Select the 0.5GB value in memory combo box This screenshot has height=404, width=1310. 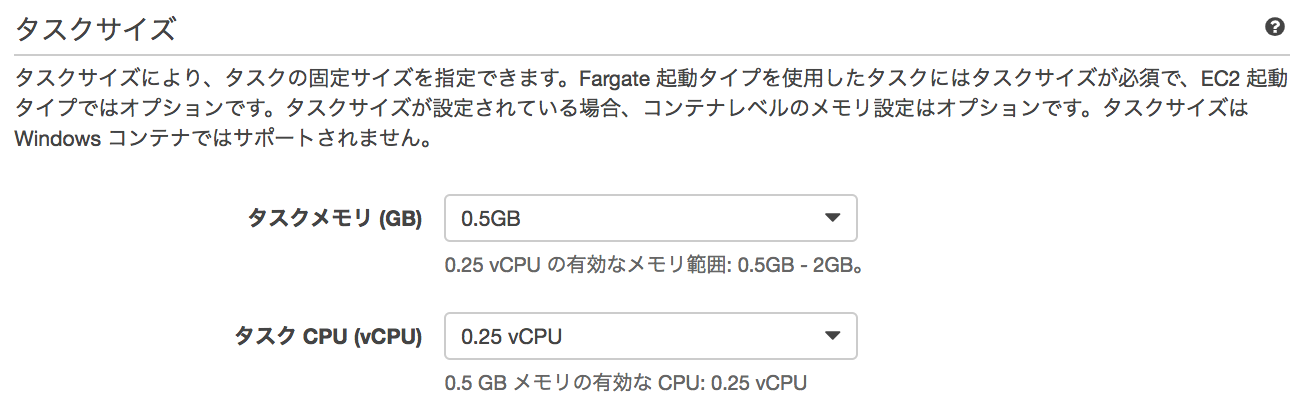point(491,218)
